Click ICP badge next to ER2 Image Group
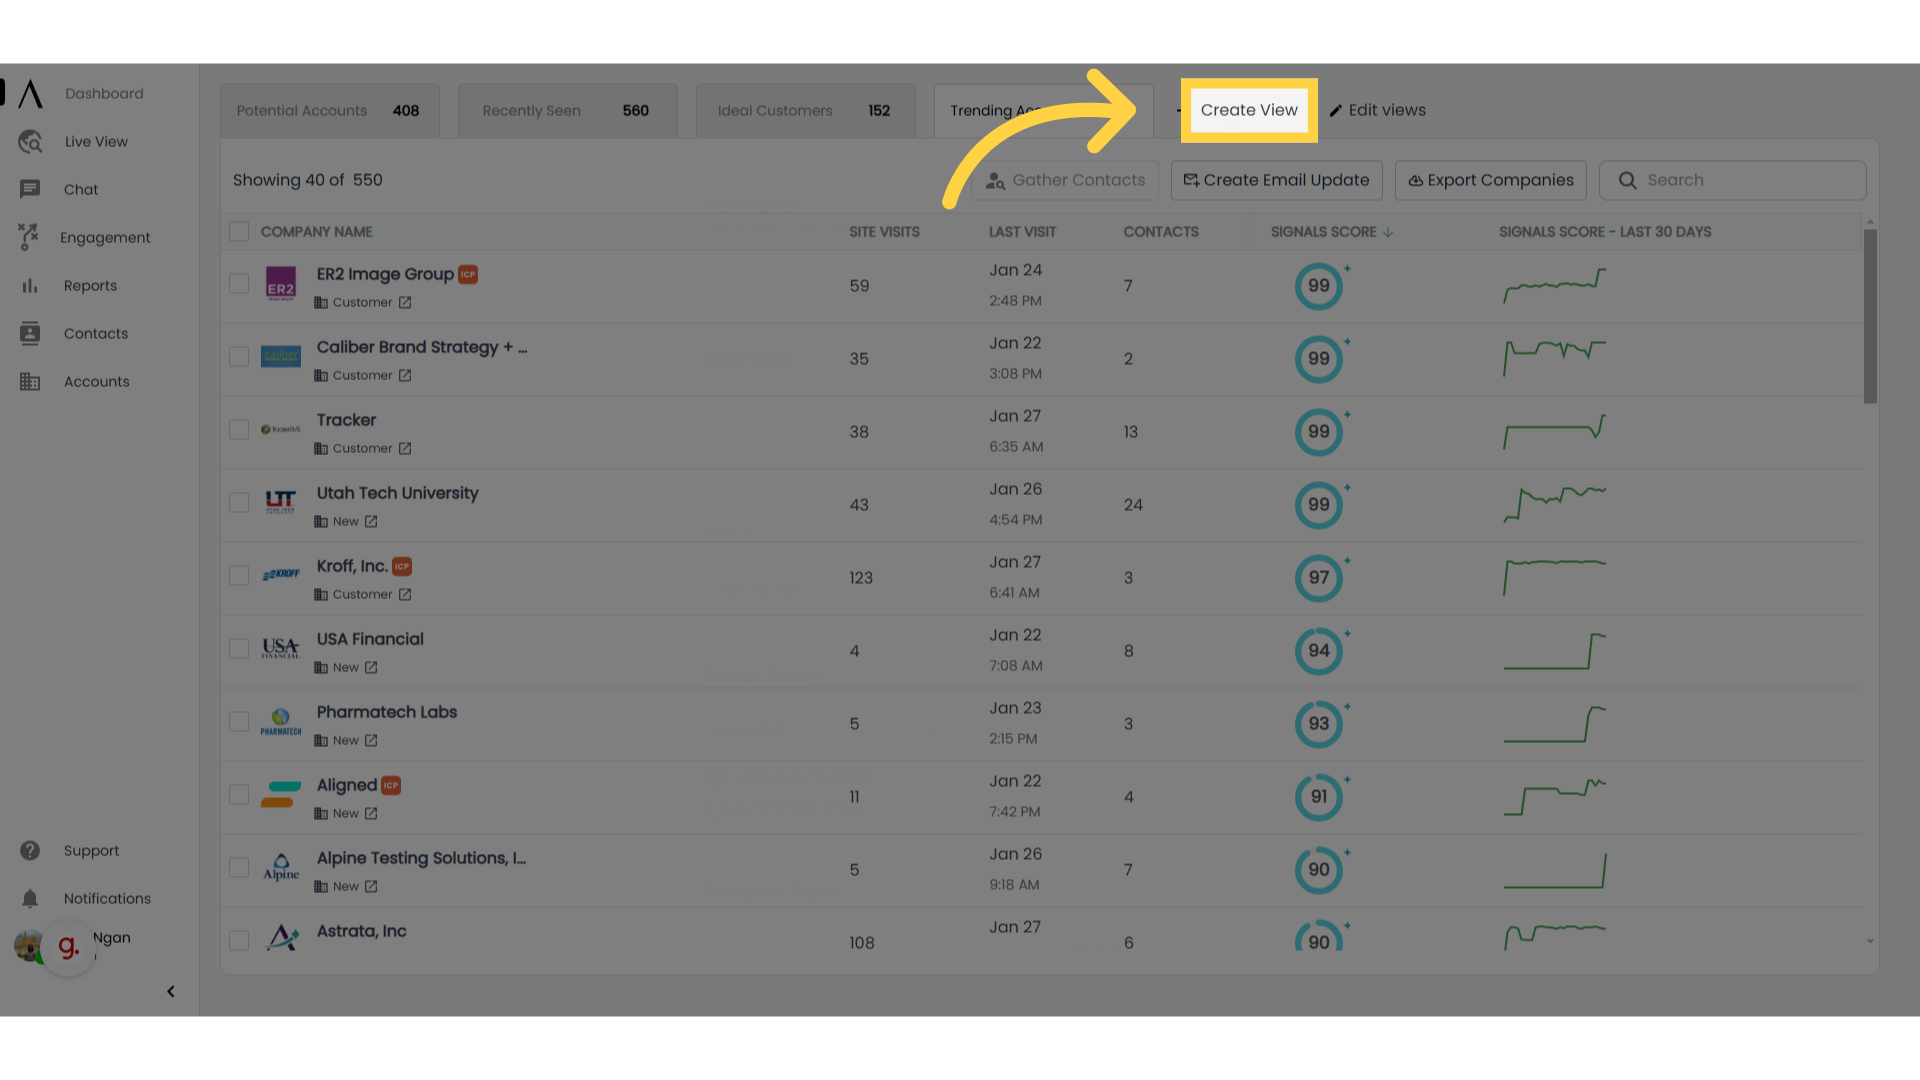1920x1080 pixels. tap(468, 275)
